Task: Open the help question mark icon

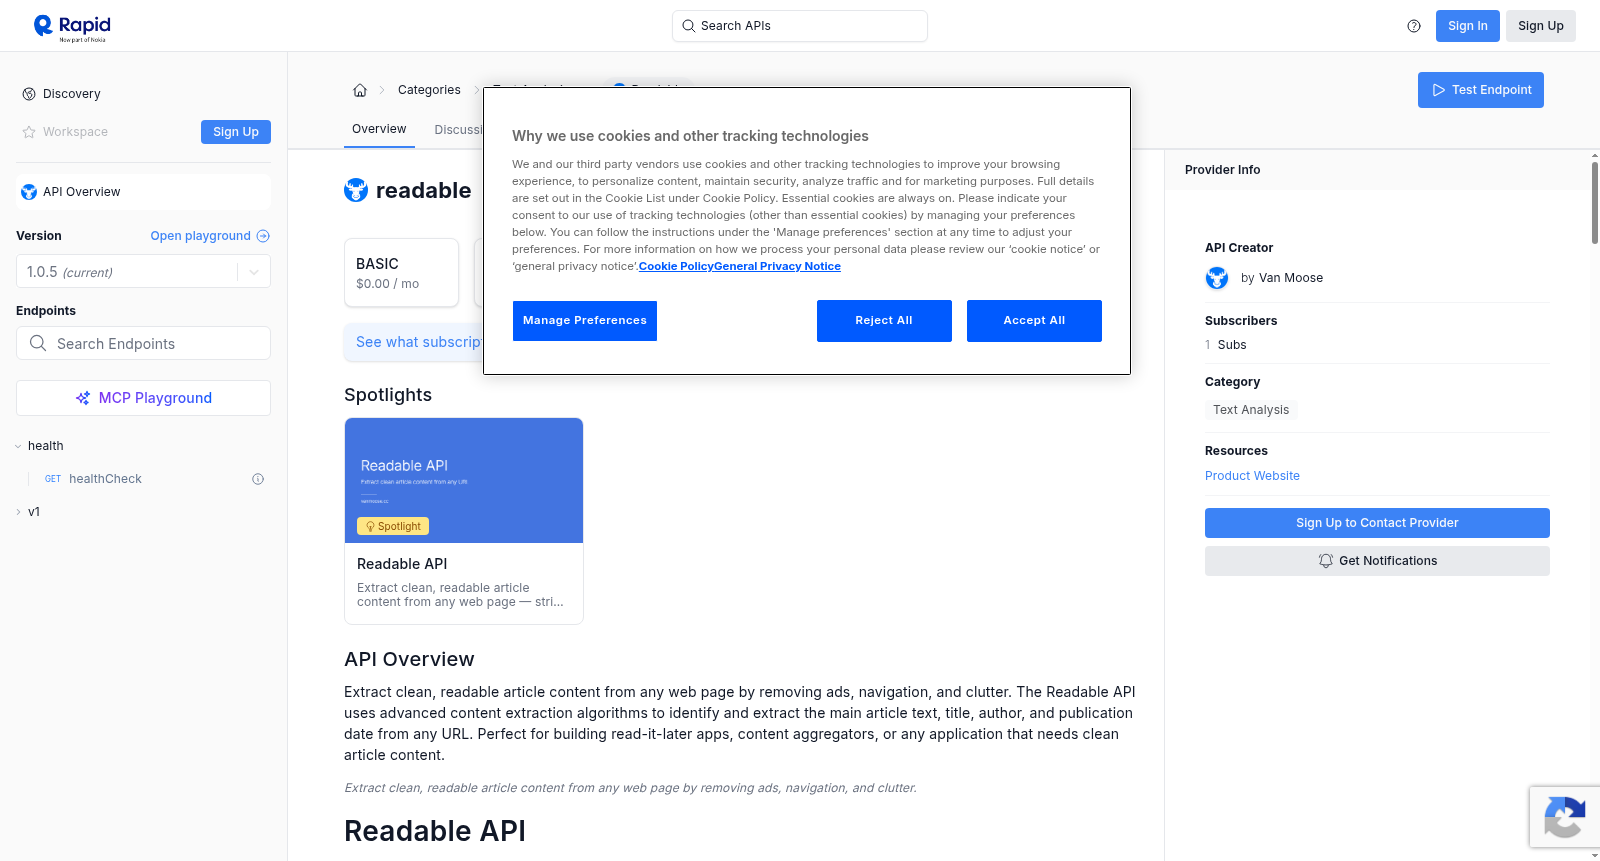Action: click(1414, 26)
